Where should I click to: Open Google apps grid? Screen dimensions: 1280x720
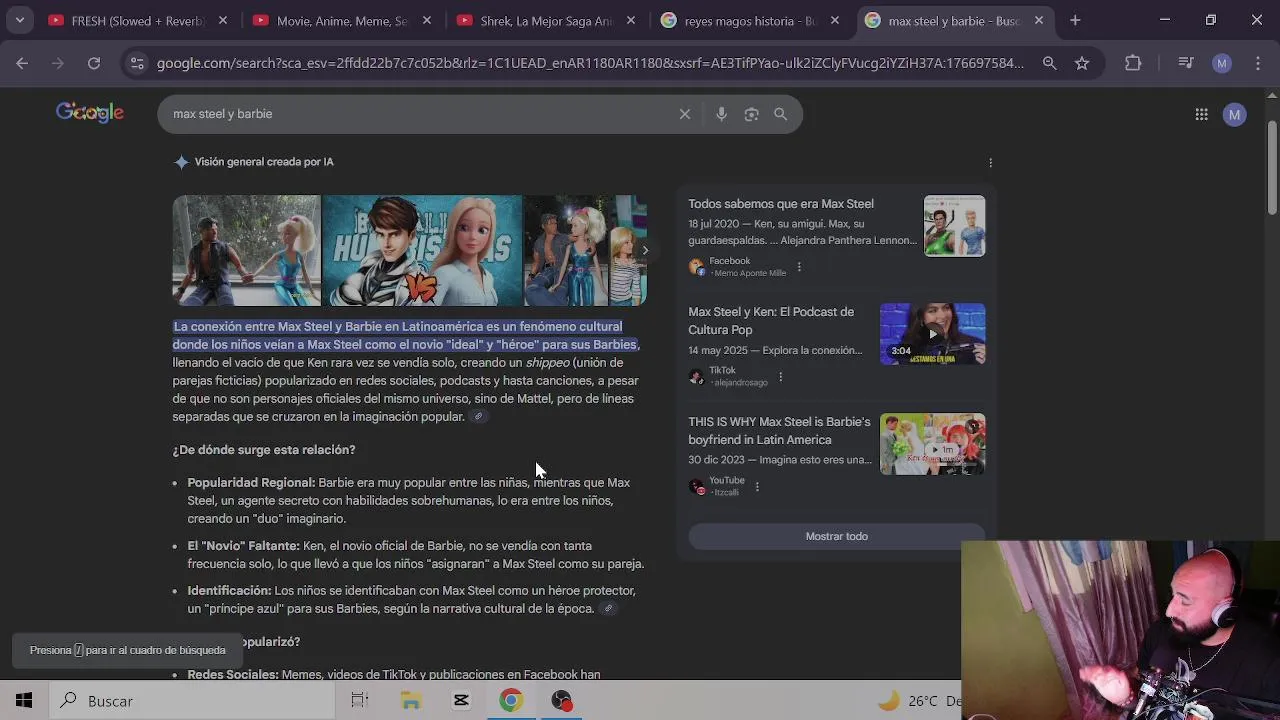(1202, 114)
